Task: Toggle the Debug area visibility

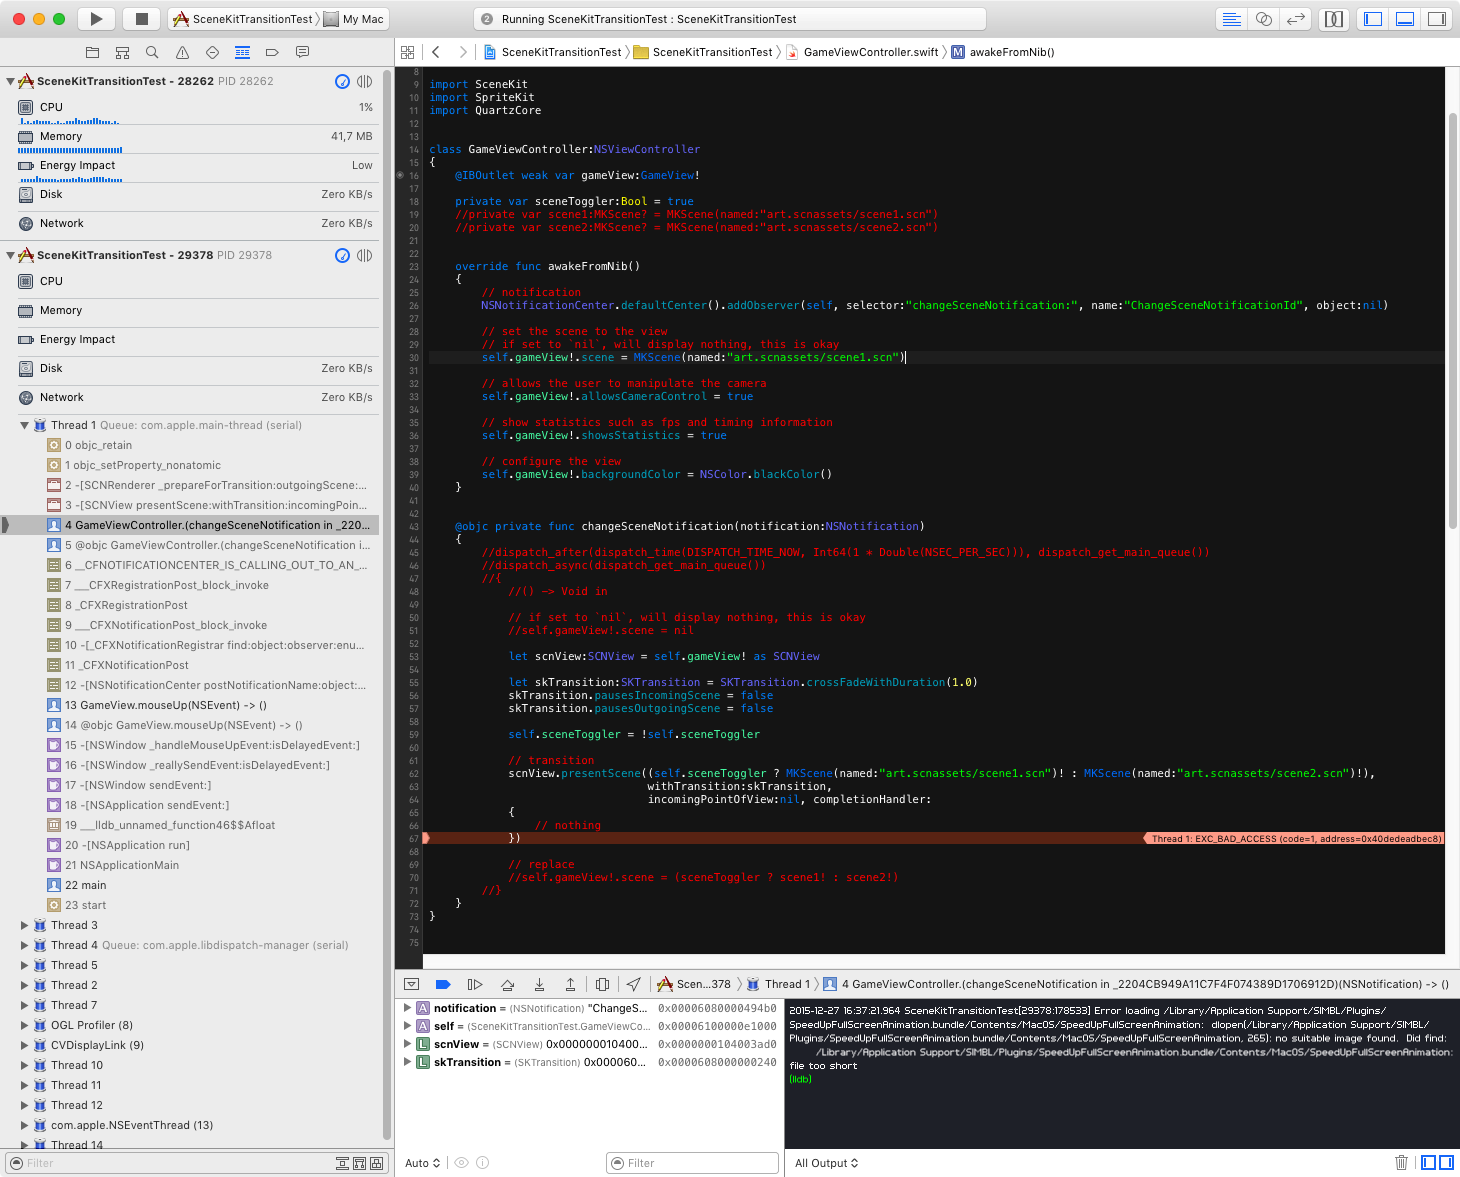Action: click(1405, 19)
